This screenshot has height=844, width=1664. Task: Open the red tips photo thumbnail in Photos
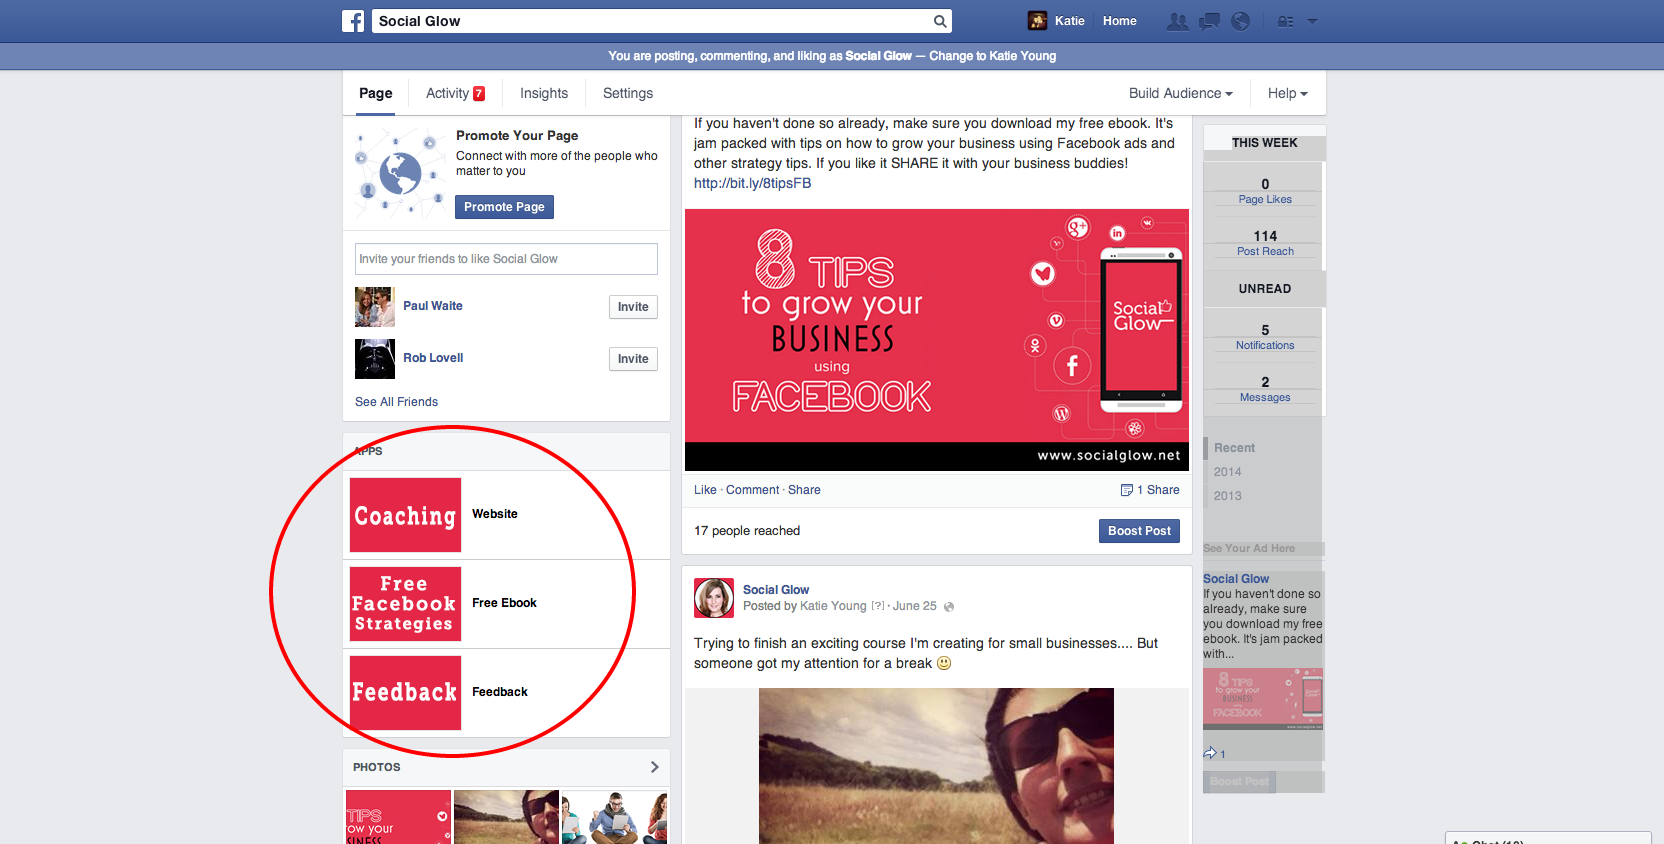point(398,817)
